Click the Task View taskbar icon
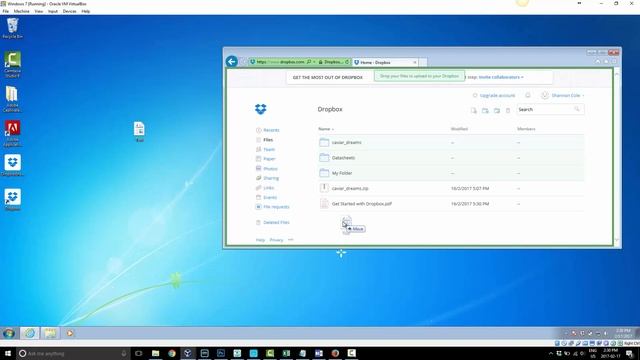This screenshot has height=360, width=640. point(139,353)
